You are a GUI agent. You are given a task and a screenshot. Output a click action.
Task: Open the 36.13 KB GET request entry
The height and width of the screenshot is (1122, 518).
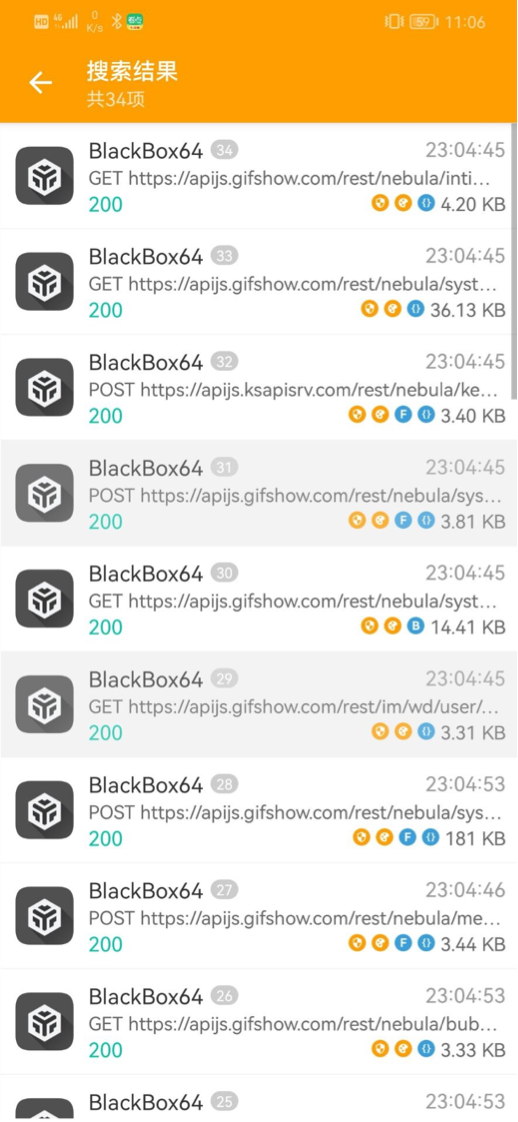pos(259,282)
